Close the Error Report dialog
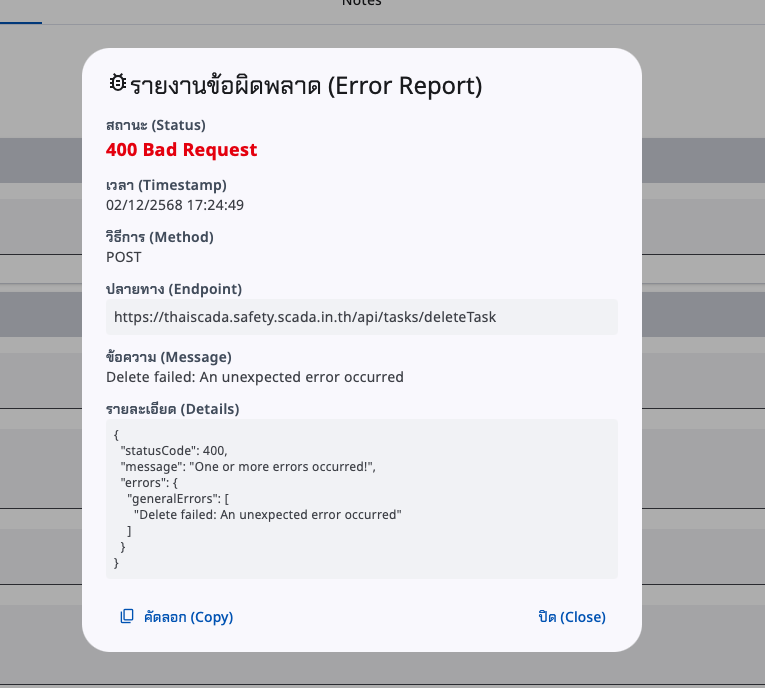Image resolution: width=765 pixels, height=688 pixels. [572, 617]
